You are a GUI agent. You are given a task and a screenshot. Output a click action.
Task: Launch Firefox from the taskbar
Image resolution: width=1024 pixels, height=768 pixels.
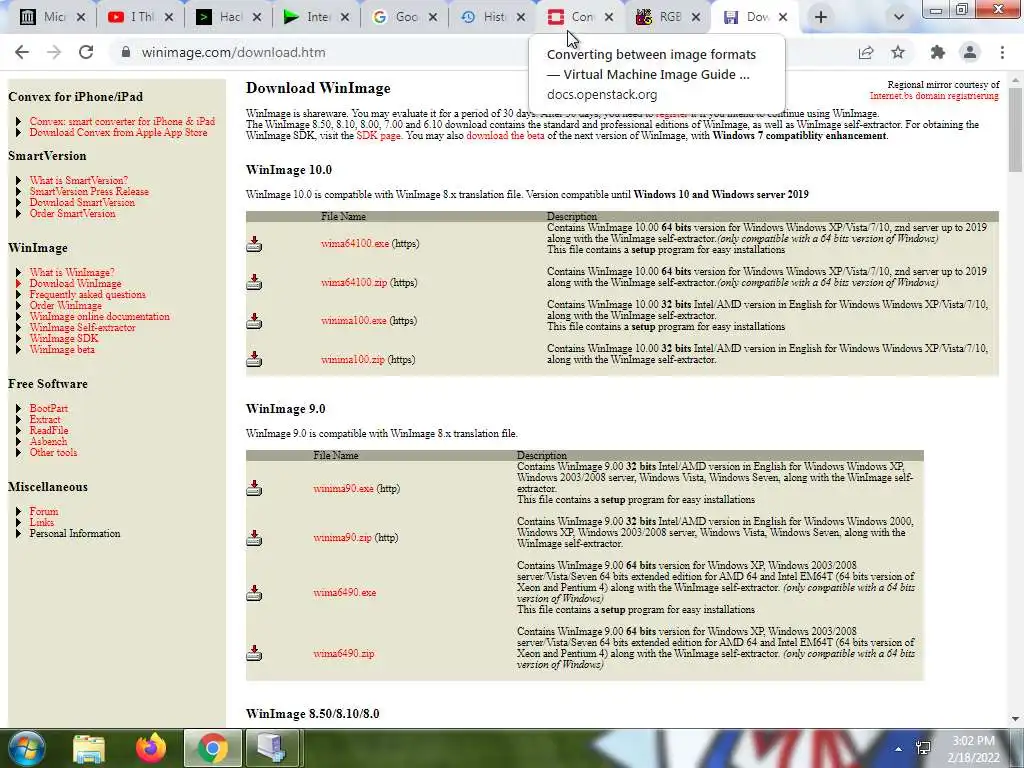(151, 748)
